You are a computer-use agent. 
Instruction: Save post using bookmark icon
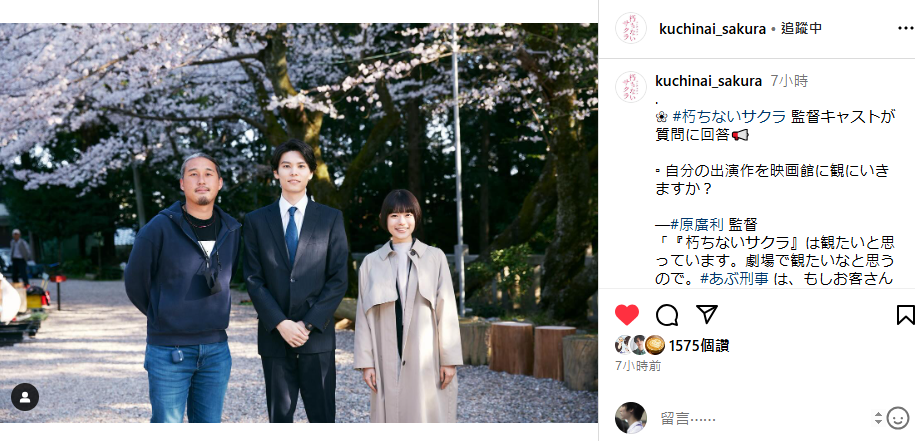[906, 315]
